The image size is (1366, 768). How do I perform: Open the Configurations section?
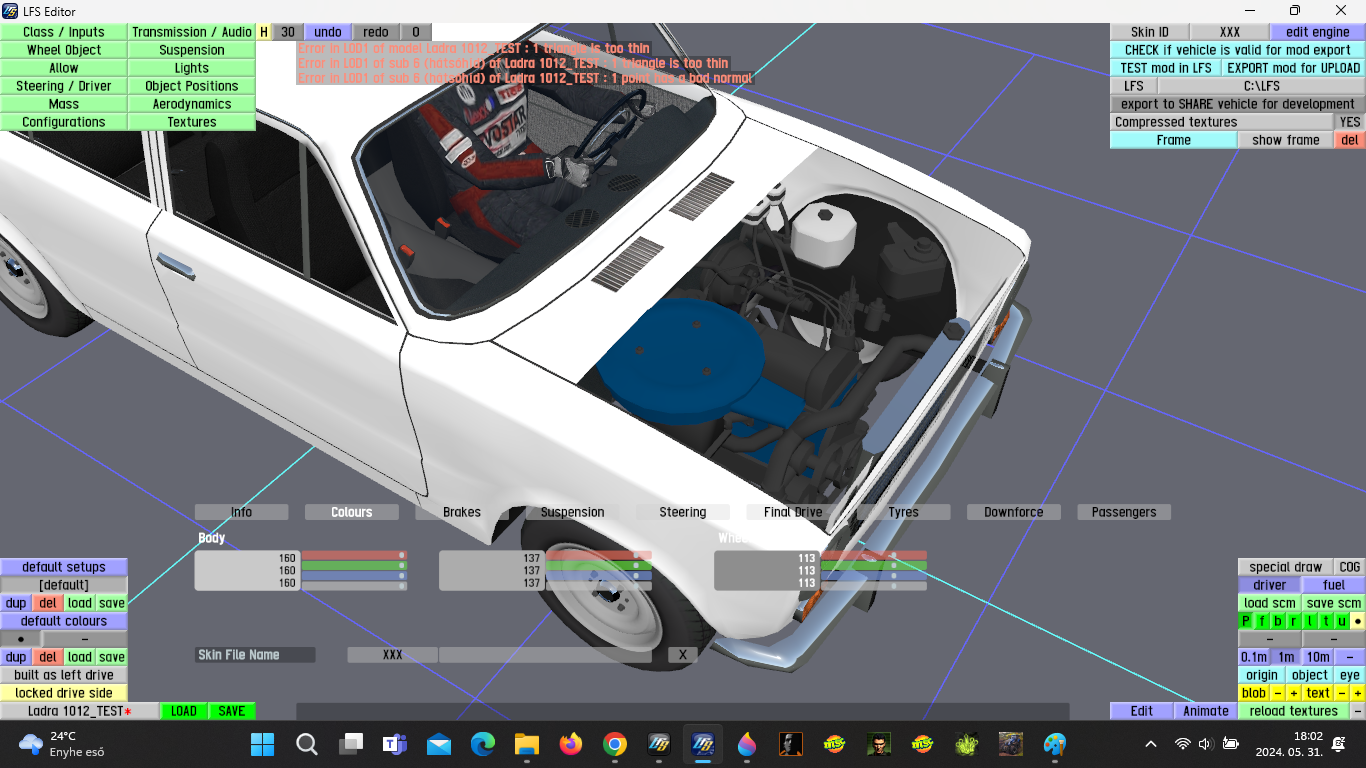pos(64,122)
